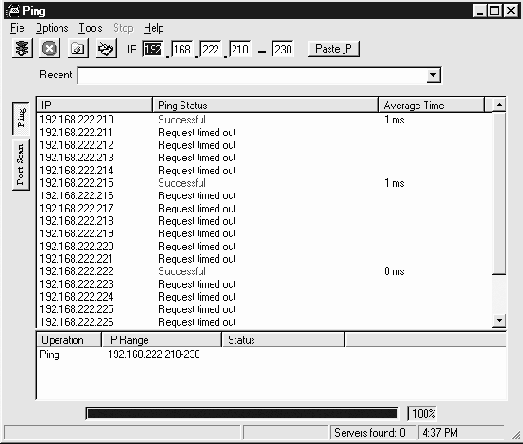Open the Recent addresses dropdown
This screenshot has height=444, width=523.
433,75
